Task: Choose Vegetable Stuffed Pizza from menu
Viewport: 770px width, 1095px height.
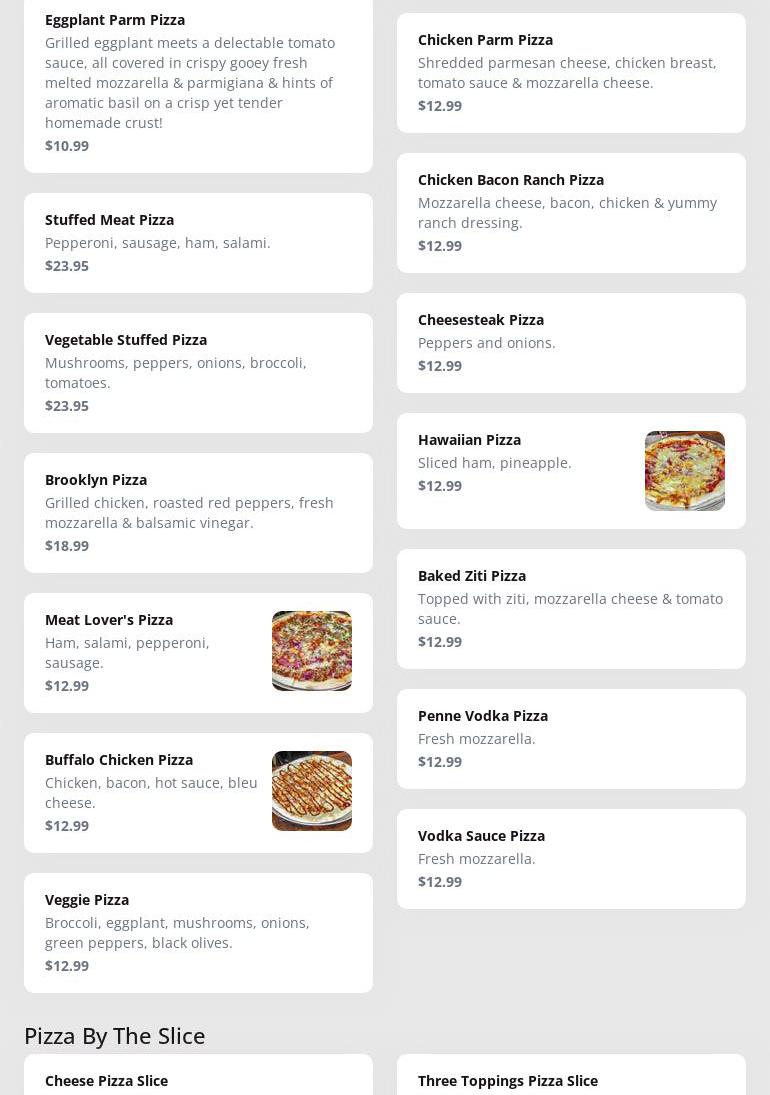Action: [x=198, y=373]
